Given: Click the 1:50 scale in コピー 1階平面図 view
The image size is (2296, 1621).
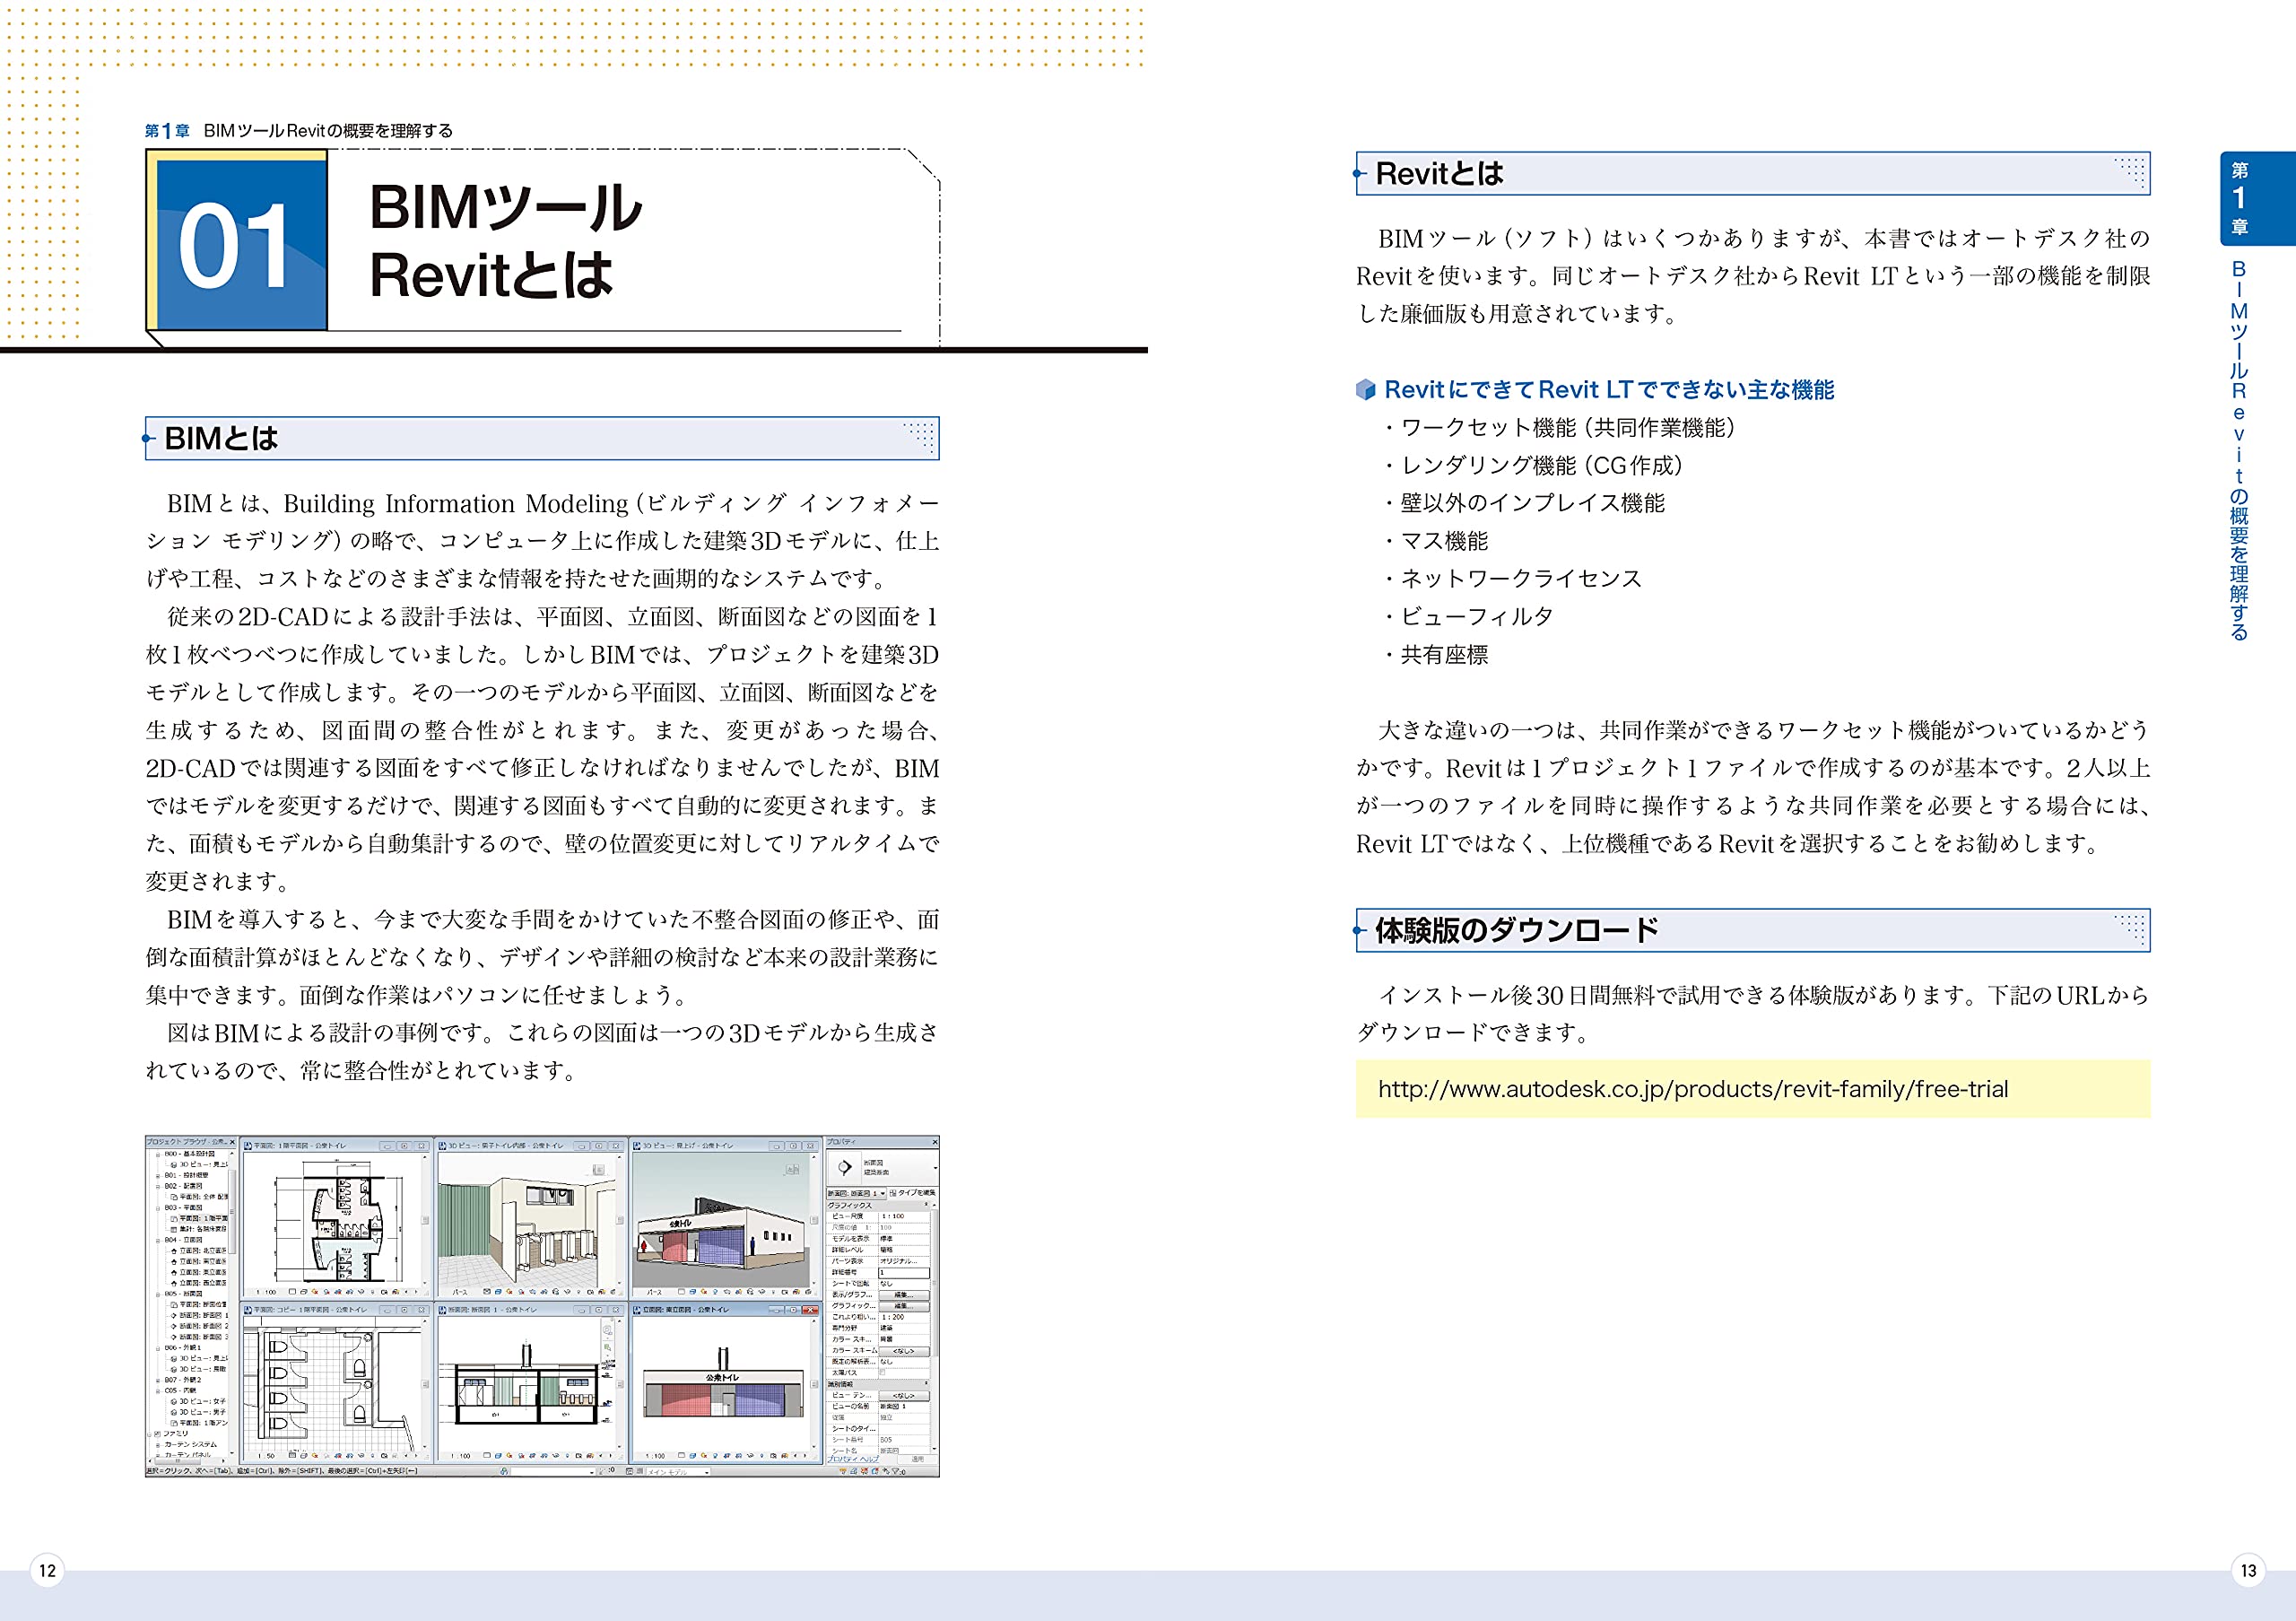Looking at the screenshot, I should click(x=267, y=1456).
